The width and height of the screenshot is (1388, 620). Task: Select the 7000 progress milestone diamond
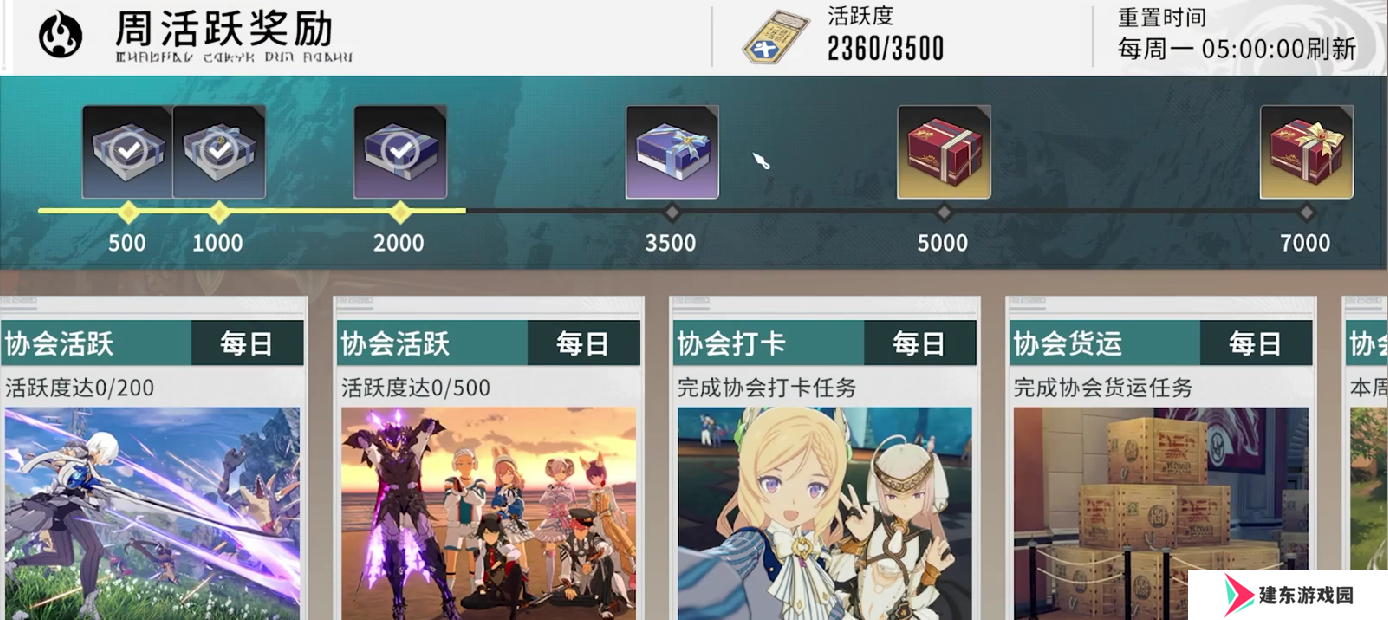click(1306, 212)
